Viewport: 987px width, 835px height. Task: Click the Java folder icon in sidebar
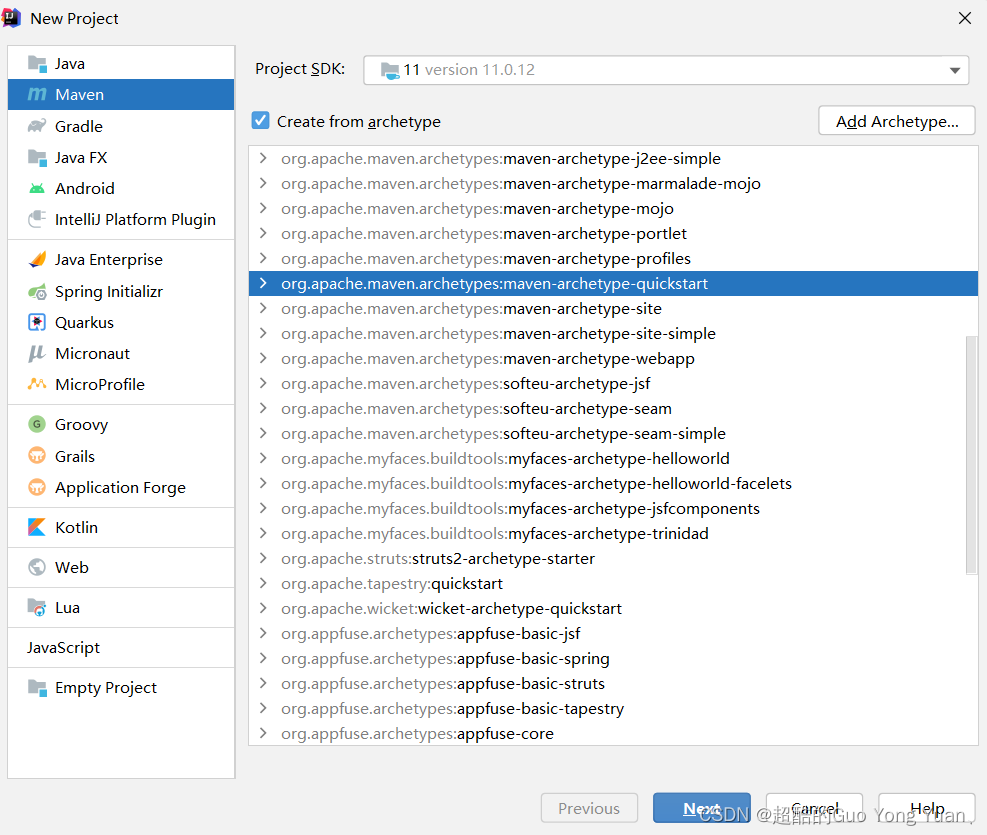(37, 64)
